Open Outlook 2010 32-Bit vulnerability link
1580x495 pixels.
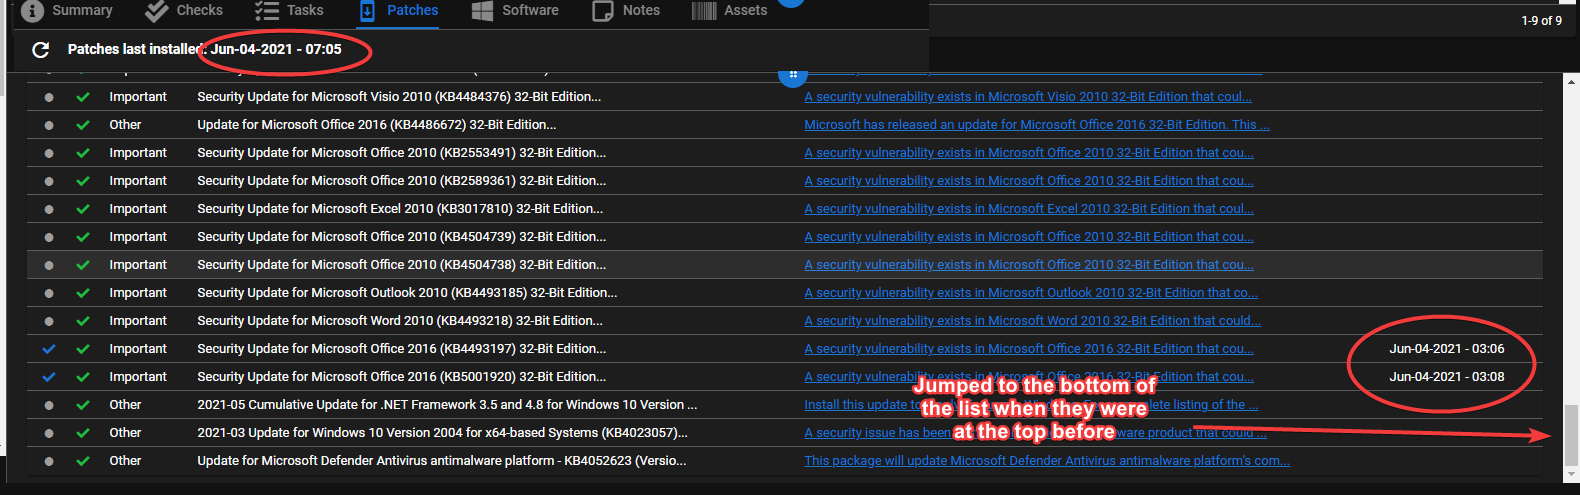tap(1031, 293)
